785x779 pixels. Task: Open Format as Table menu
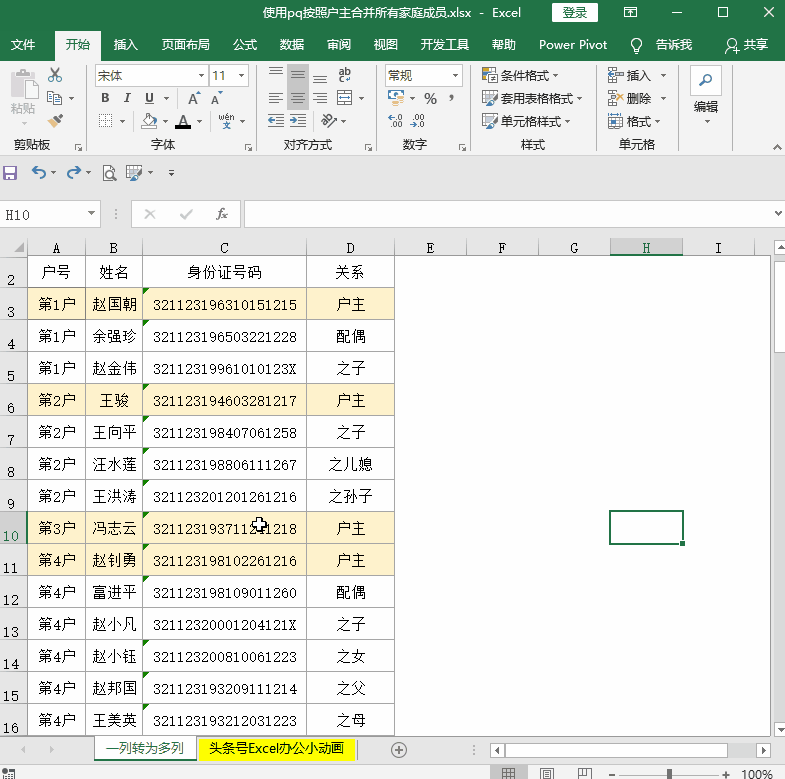(x=532, y=98)
